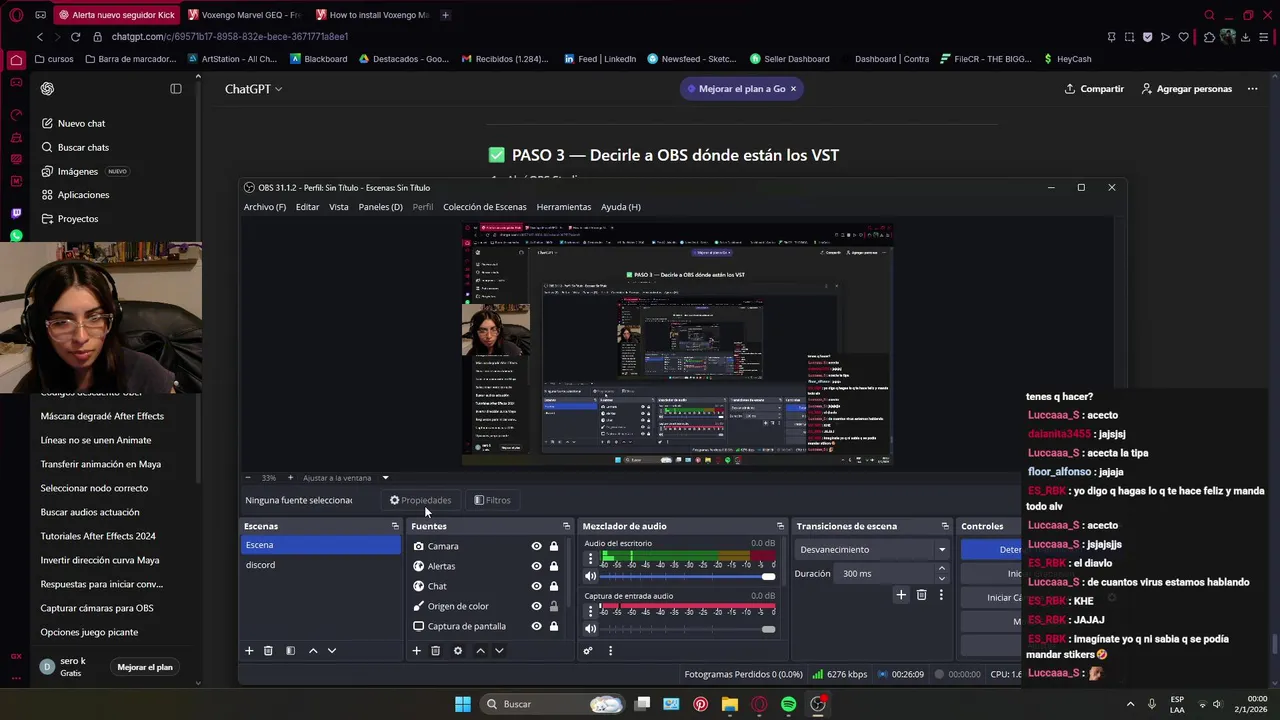This screenshot has height=720, width=1280.
Task: Open options dots for Captura de entrada audio
Action: pyautogui.click(x=590, y=610)
